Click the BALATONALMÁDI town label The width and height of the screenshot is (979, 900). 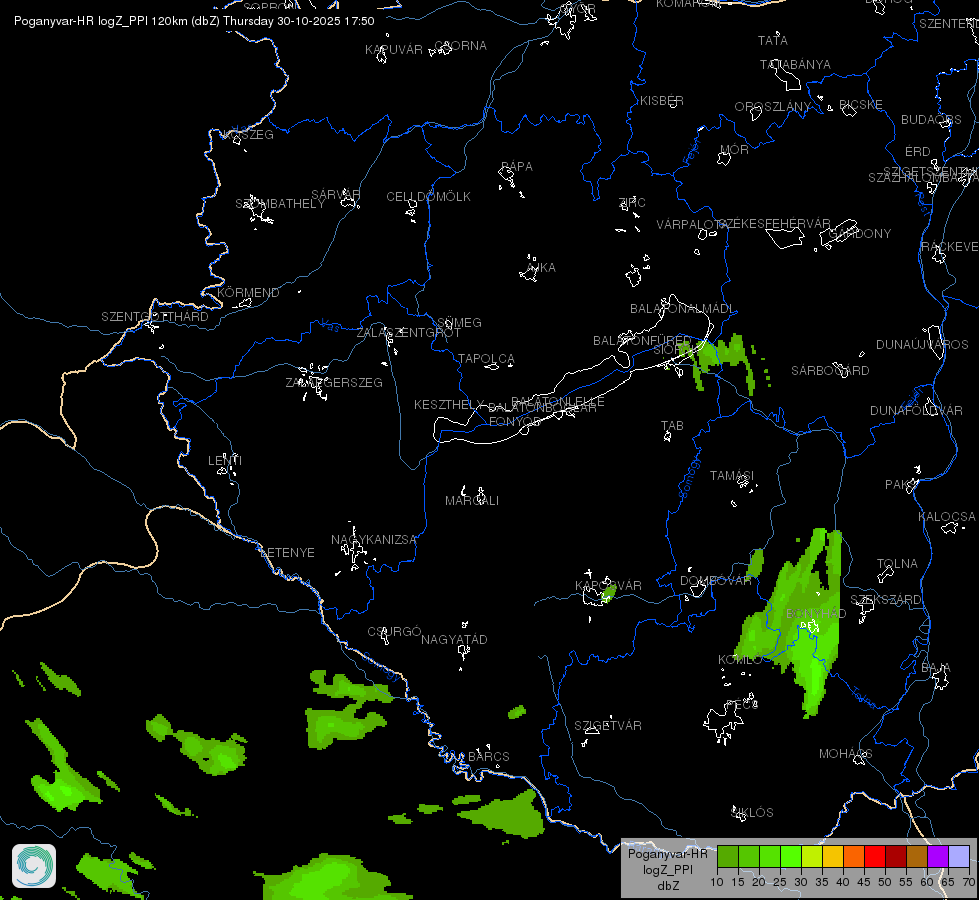pos(682,309)
